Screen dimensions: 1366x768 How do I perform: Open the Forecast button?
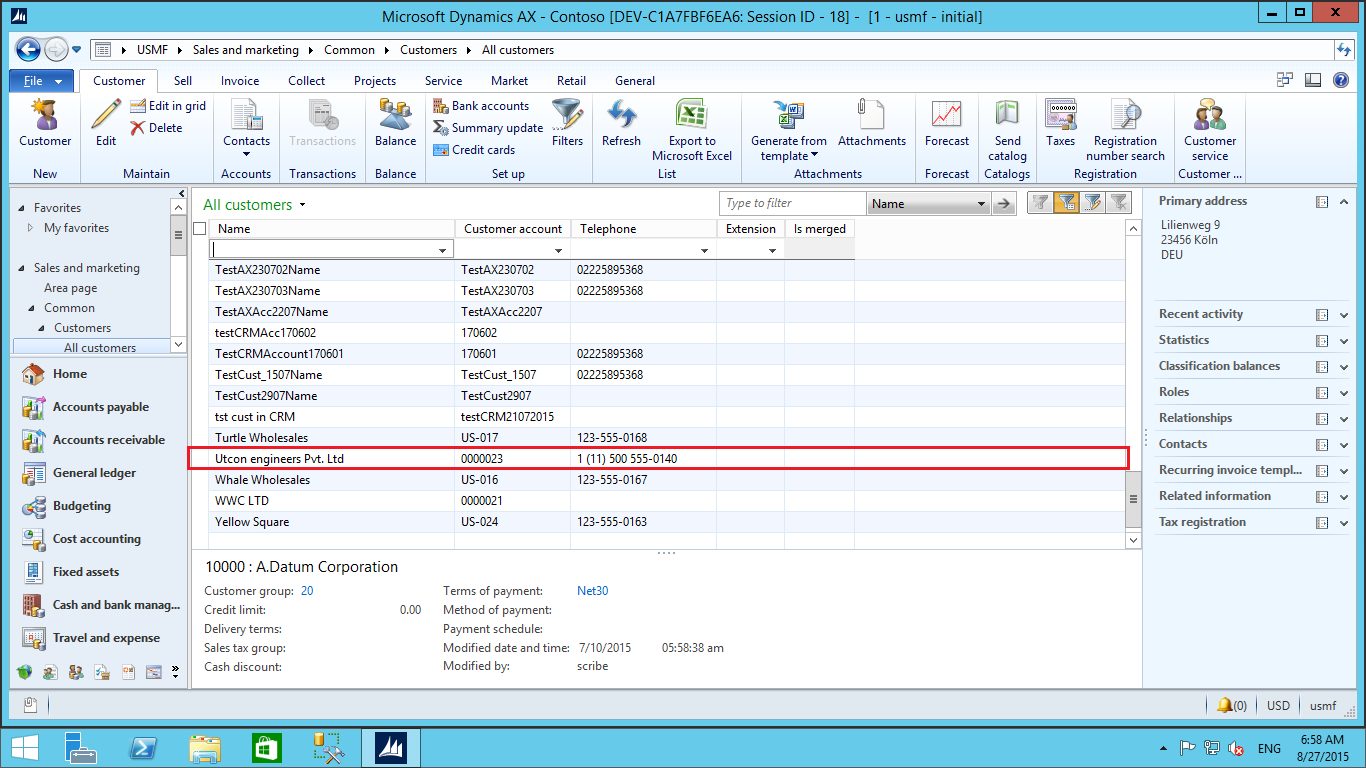click(x=947, y=124)
